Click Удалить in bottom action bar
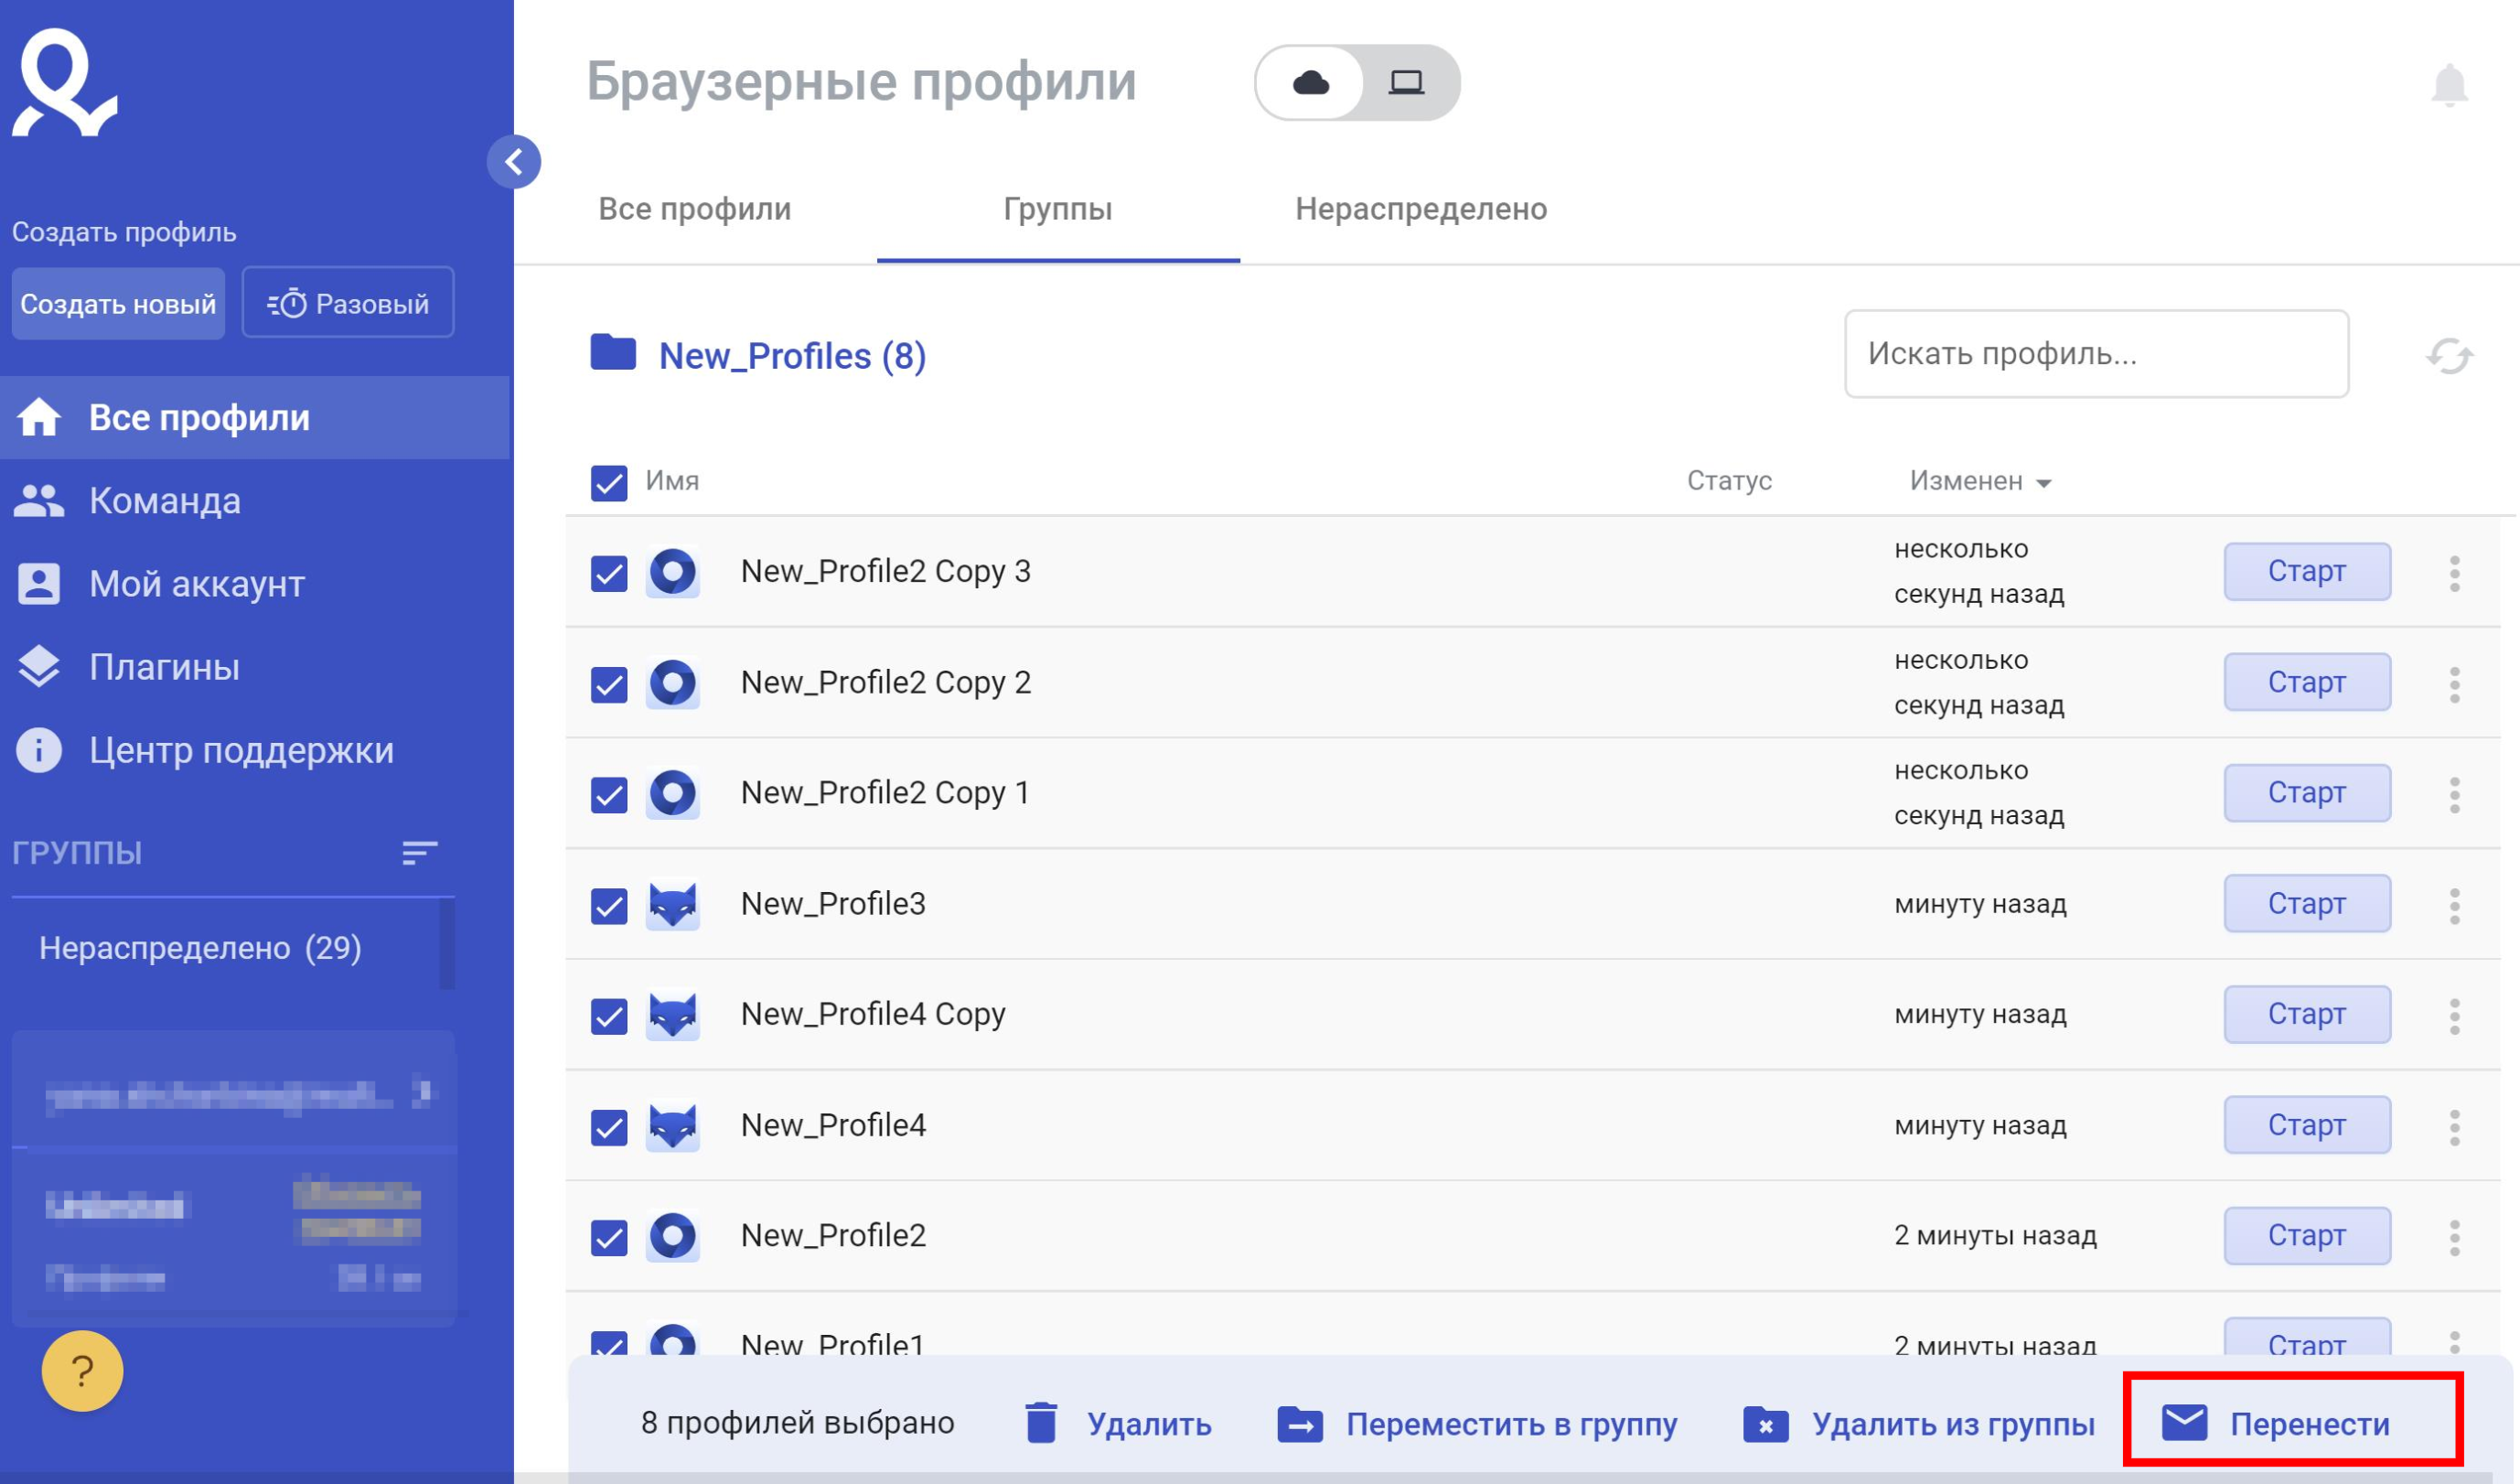2520x1484 pixels. (1119, 1423)
